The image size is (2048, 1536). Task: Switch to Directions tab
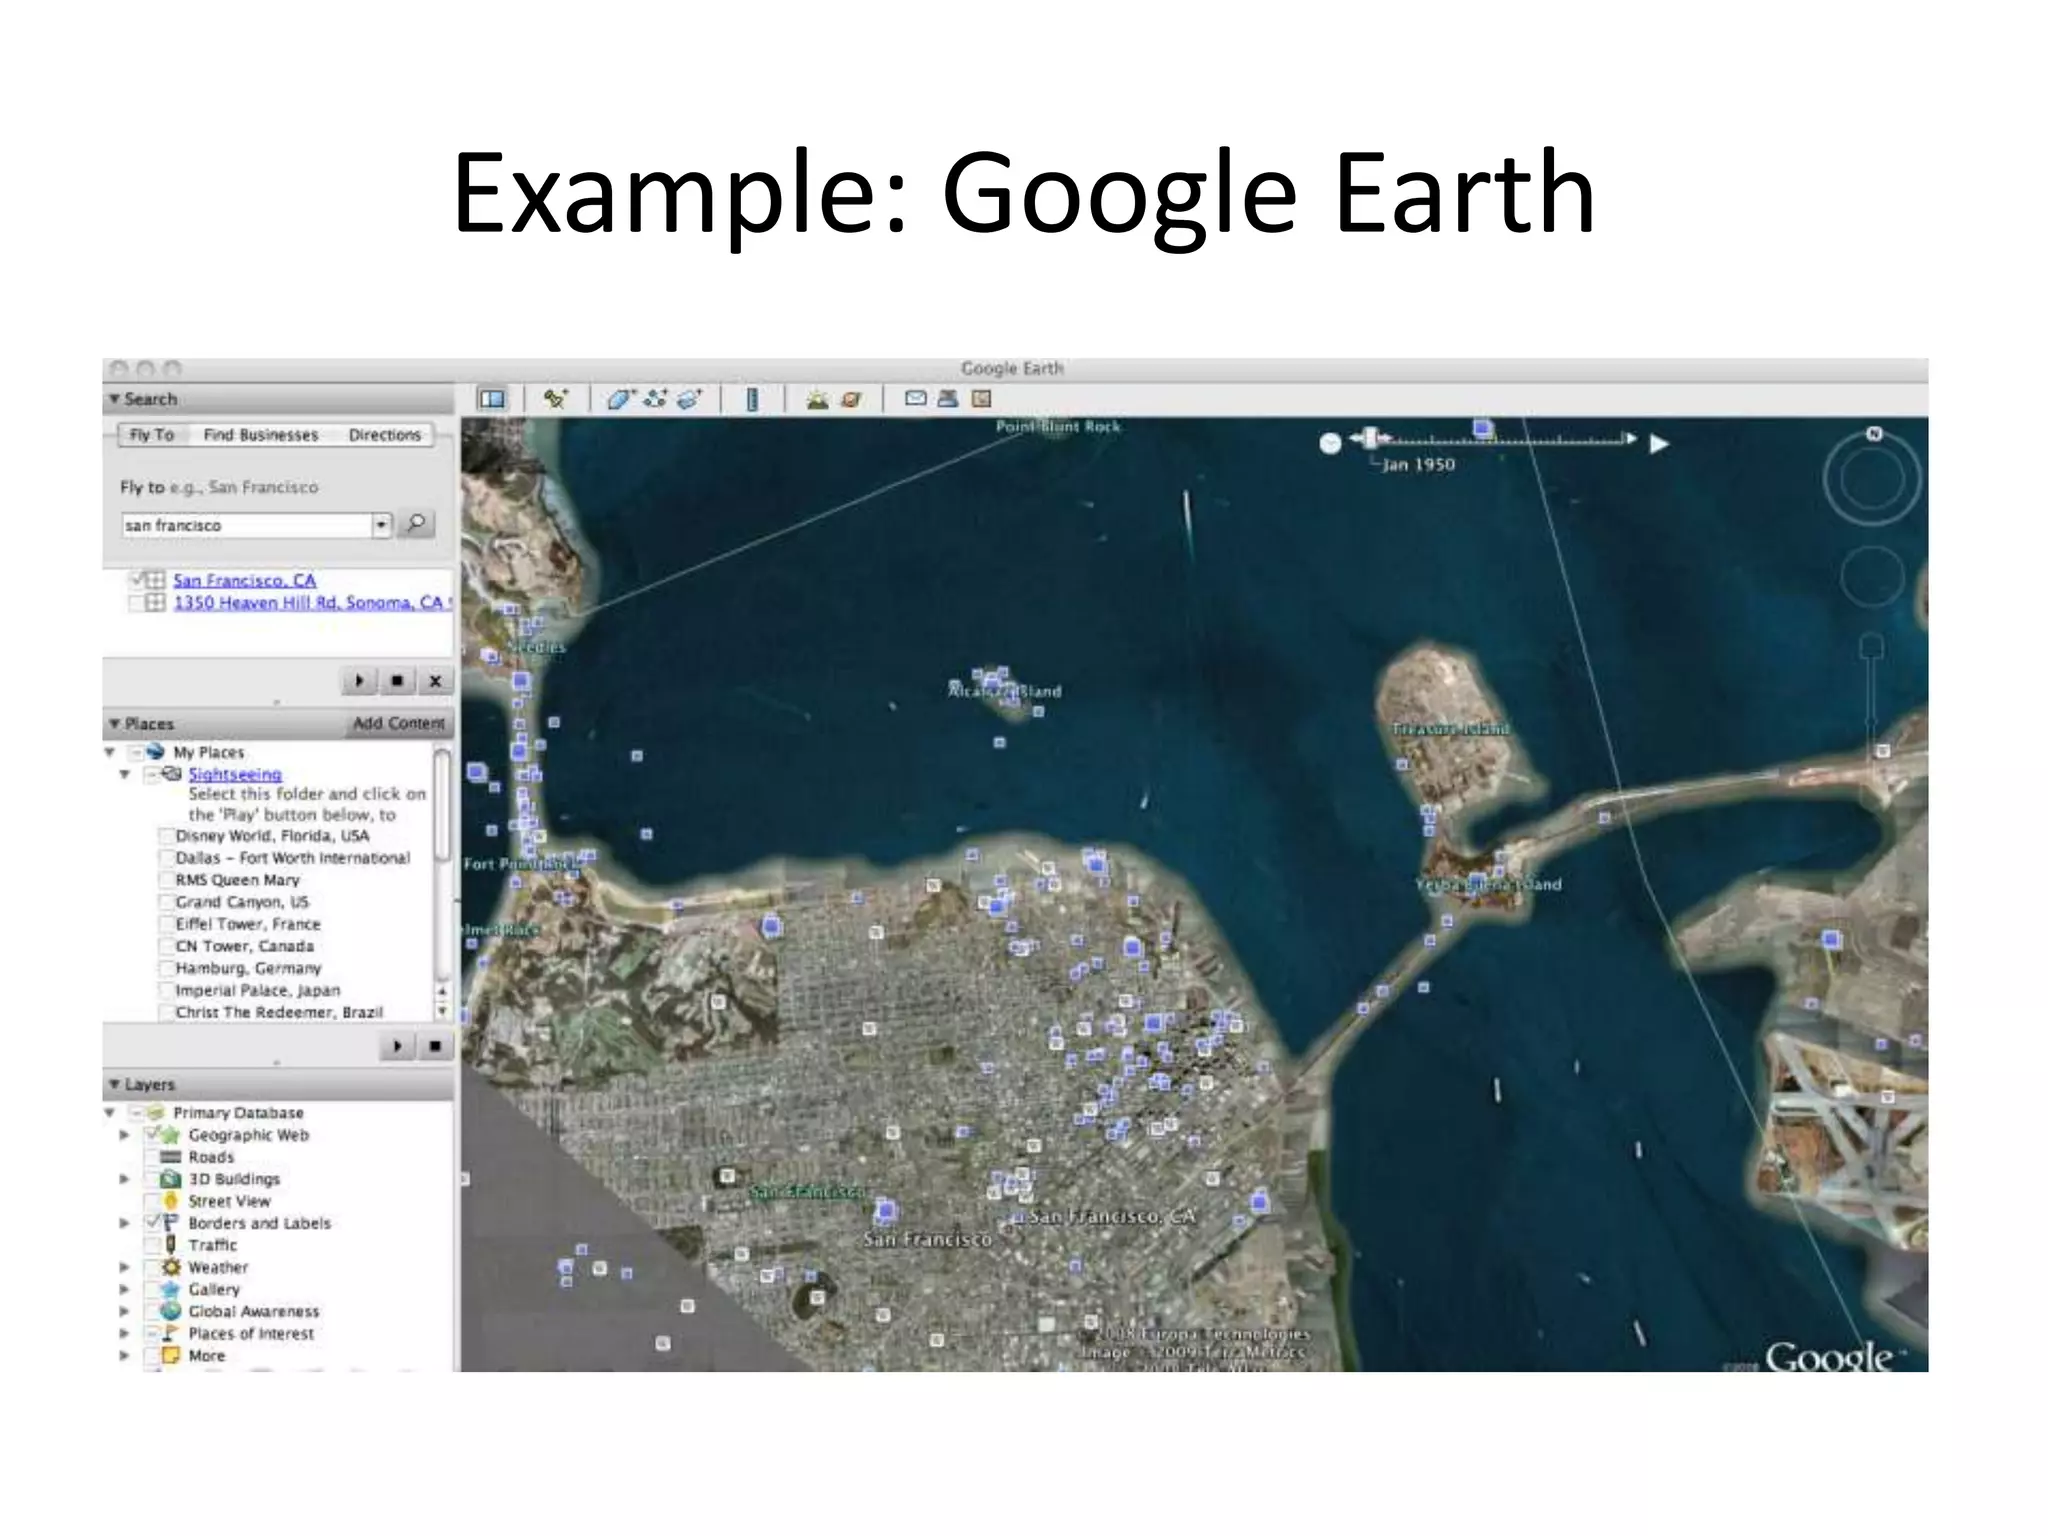(384, 435)
